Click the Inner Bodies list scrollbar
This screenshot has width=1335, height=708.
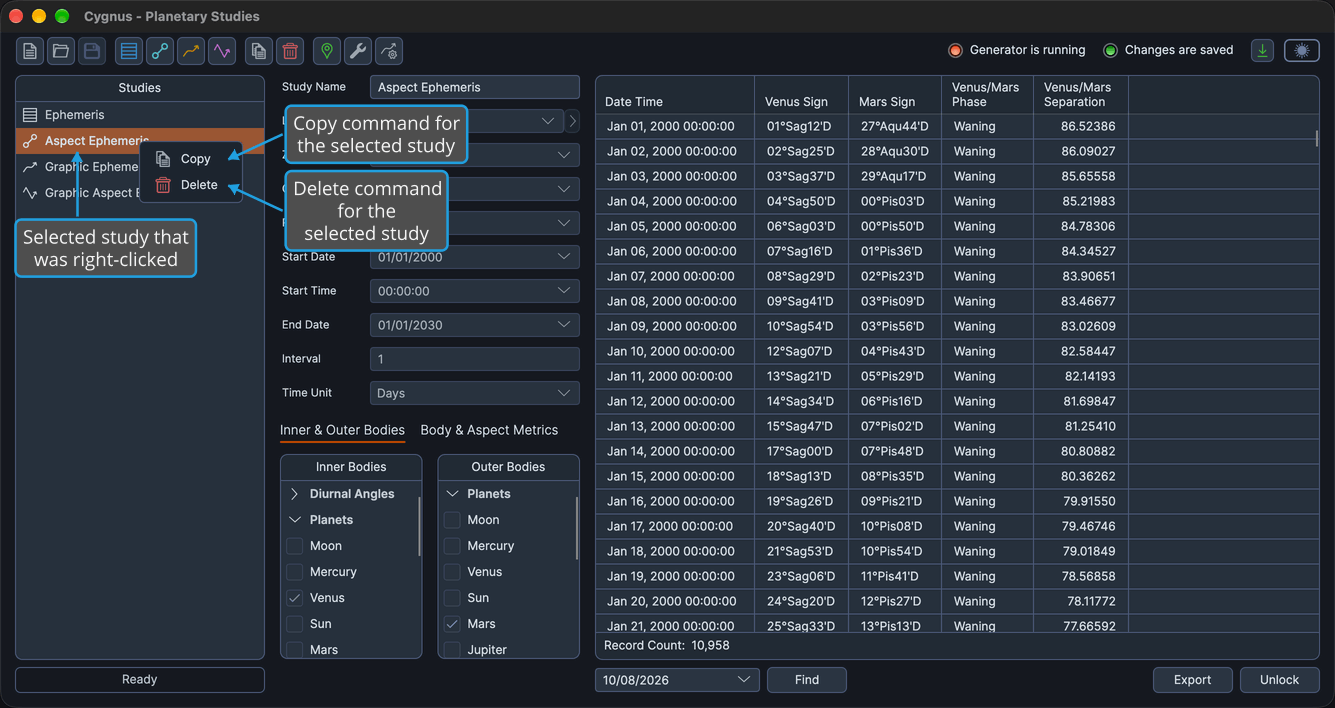point(419,526)
